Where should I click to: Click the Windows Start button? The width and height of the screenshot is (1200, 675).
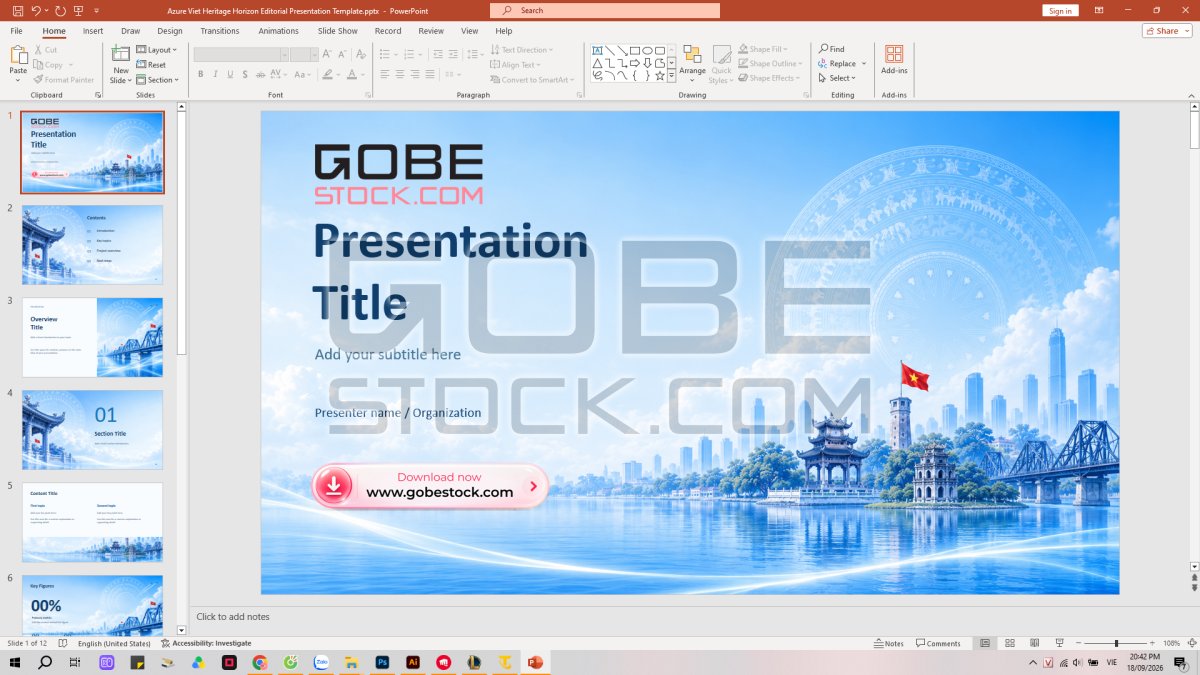pyautogui.click(x=15, y=662)
